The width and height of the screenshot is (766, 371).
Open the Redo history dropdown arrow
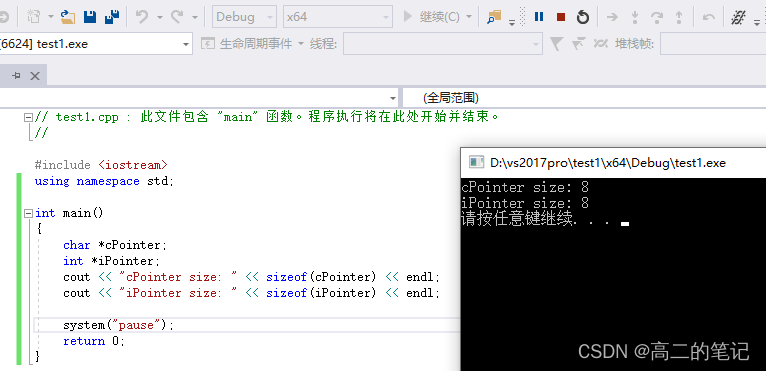tap(194, 17)
